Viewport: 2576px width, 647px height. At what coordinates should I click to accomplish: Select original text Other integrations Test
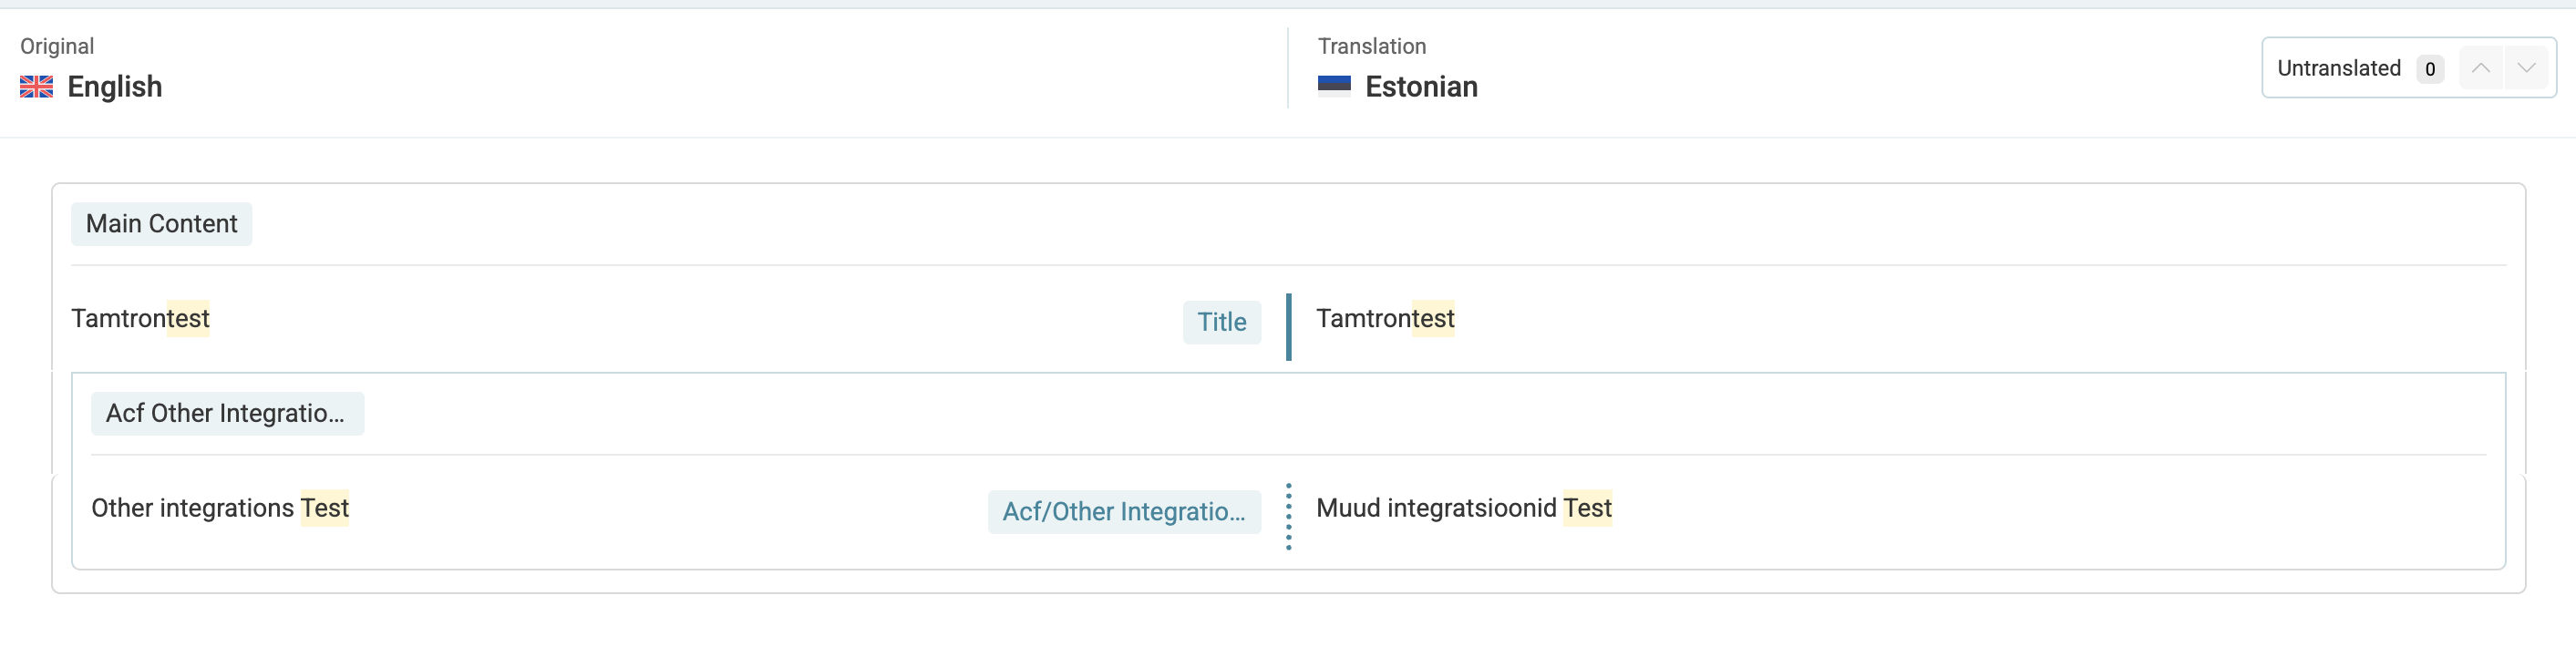(x=220, y=508)
